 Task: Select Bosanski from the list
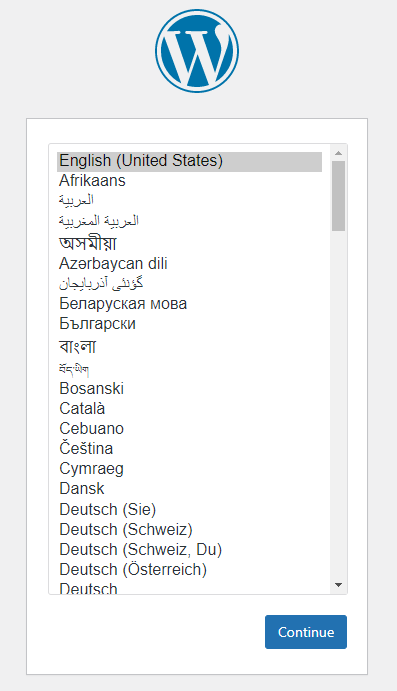189,389
